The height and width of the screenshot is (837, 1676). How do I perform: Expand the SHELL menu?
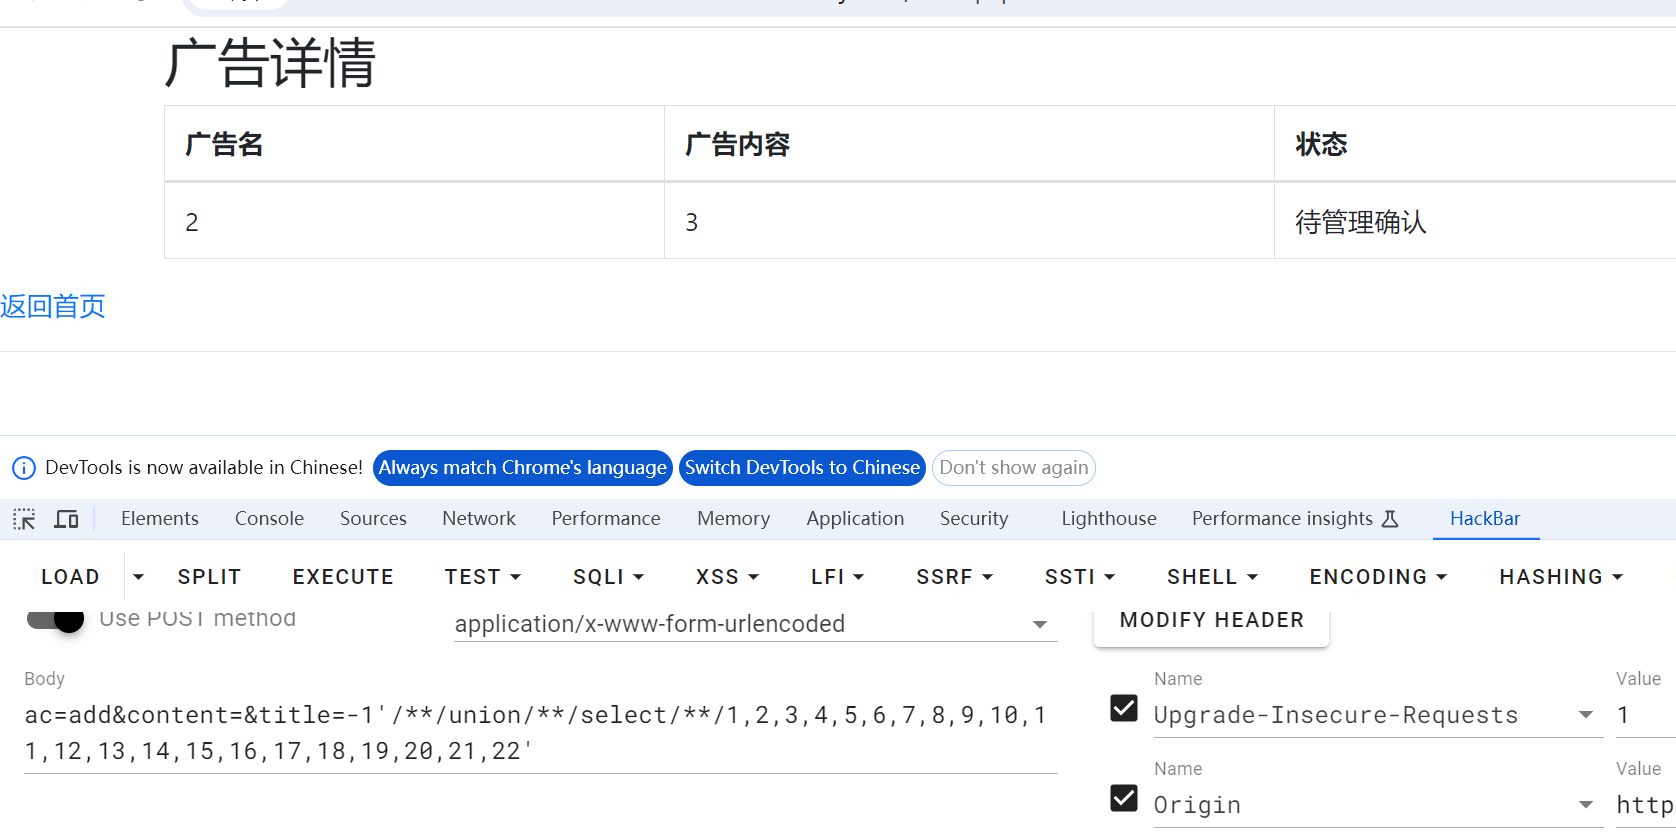[x=1212, y=577]
